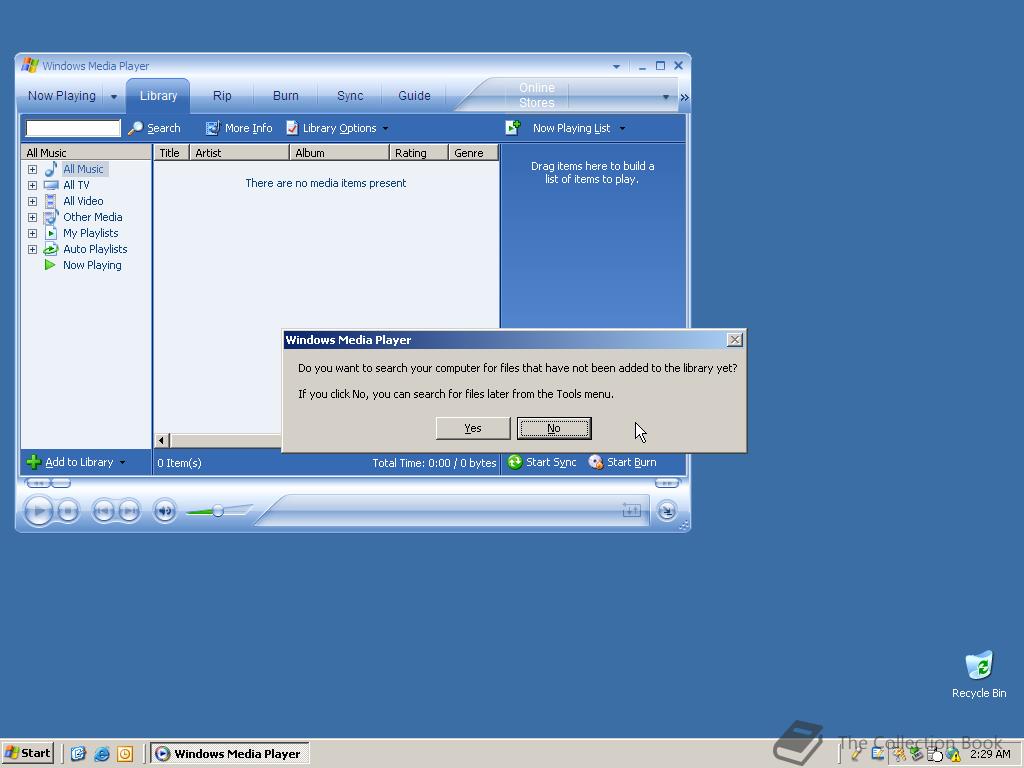Image resolution: width=1024 pixels, height=768 pixels.
Task: Open the Online Stores dropdown arrow
Action: click(665, 97)
